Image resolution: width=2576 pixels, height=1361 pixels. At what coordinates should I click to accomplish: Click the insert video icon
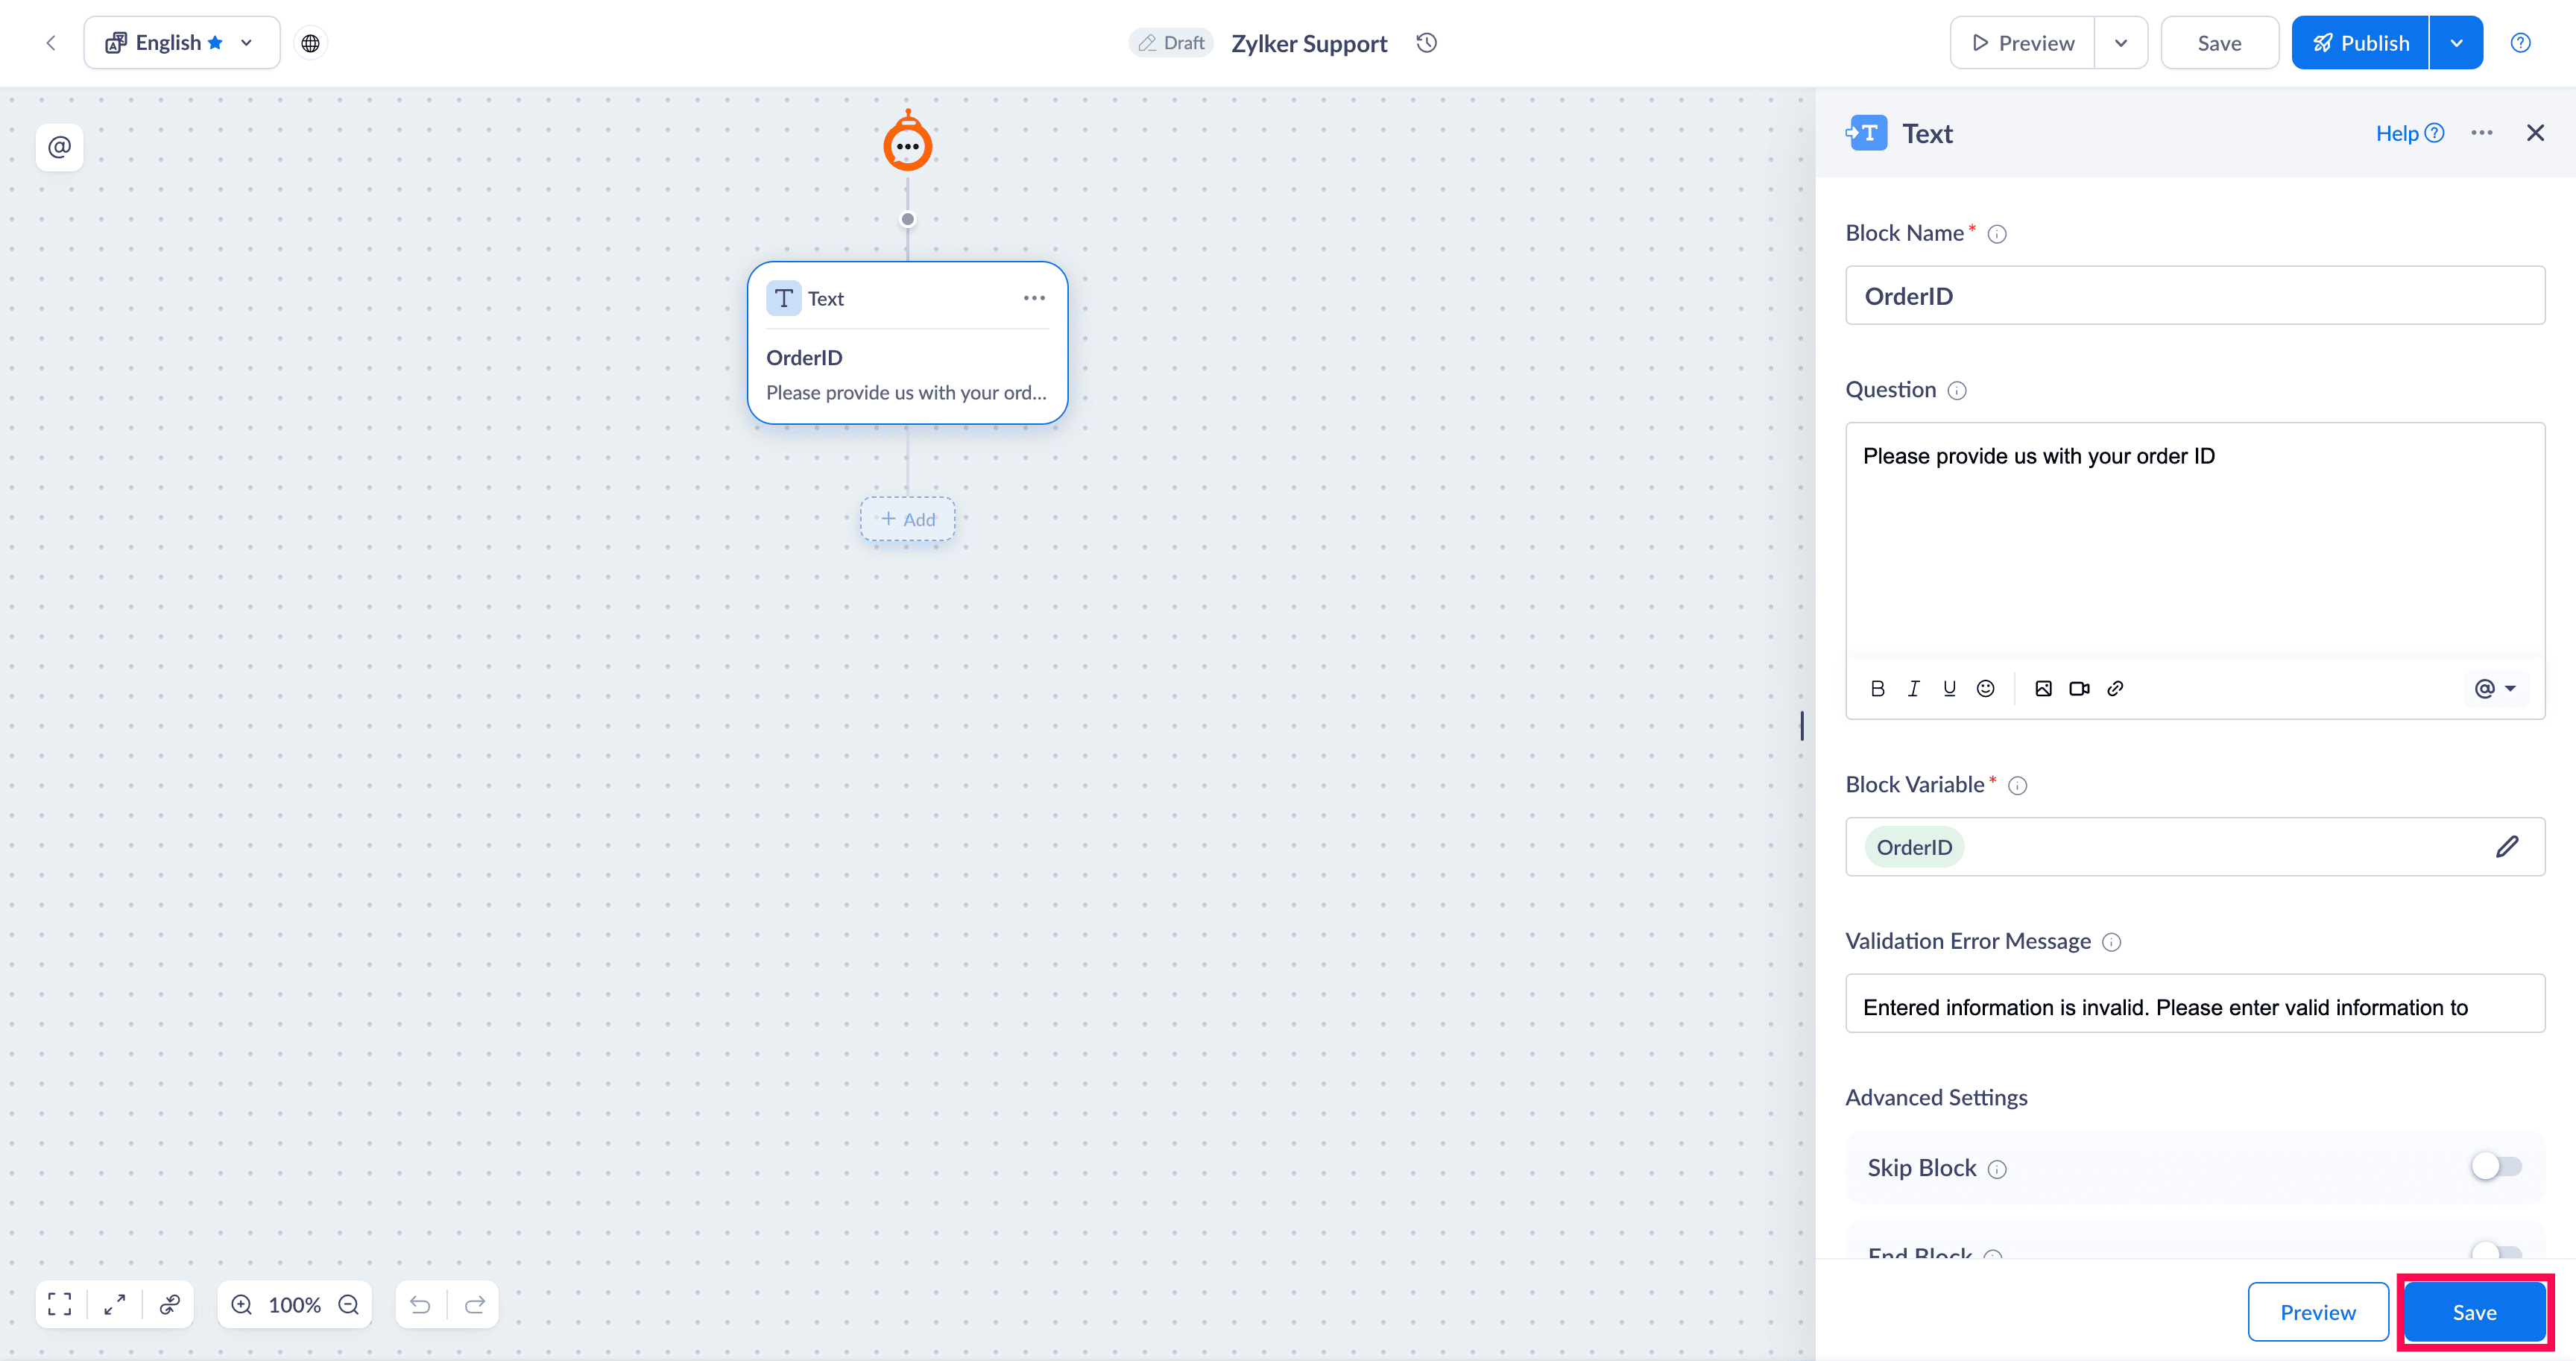point(2079,688)
